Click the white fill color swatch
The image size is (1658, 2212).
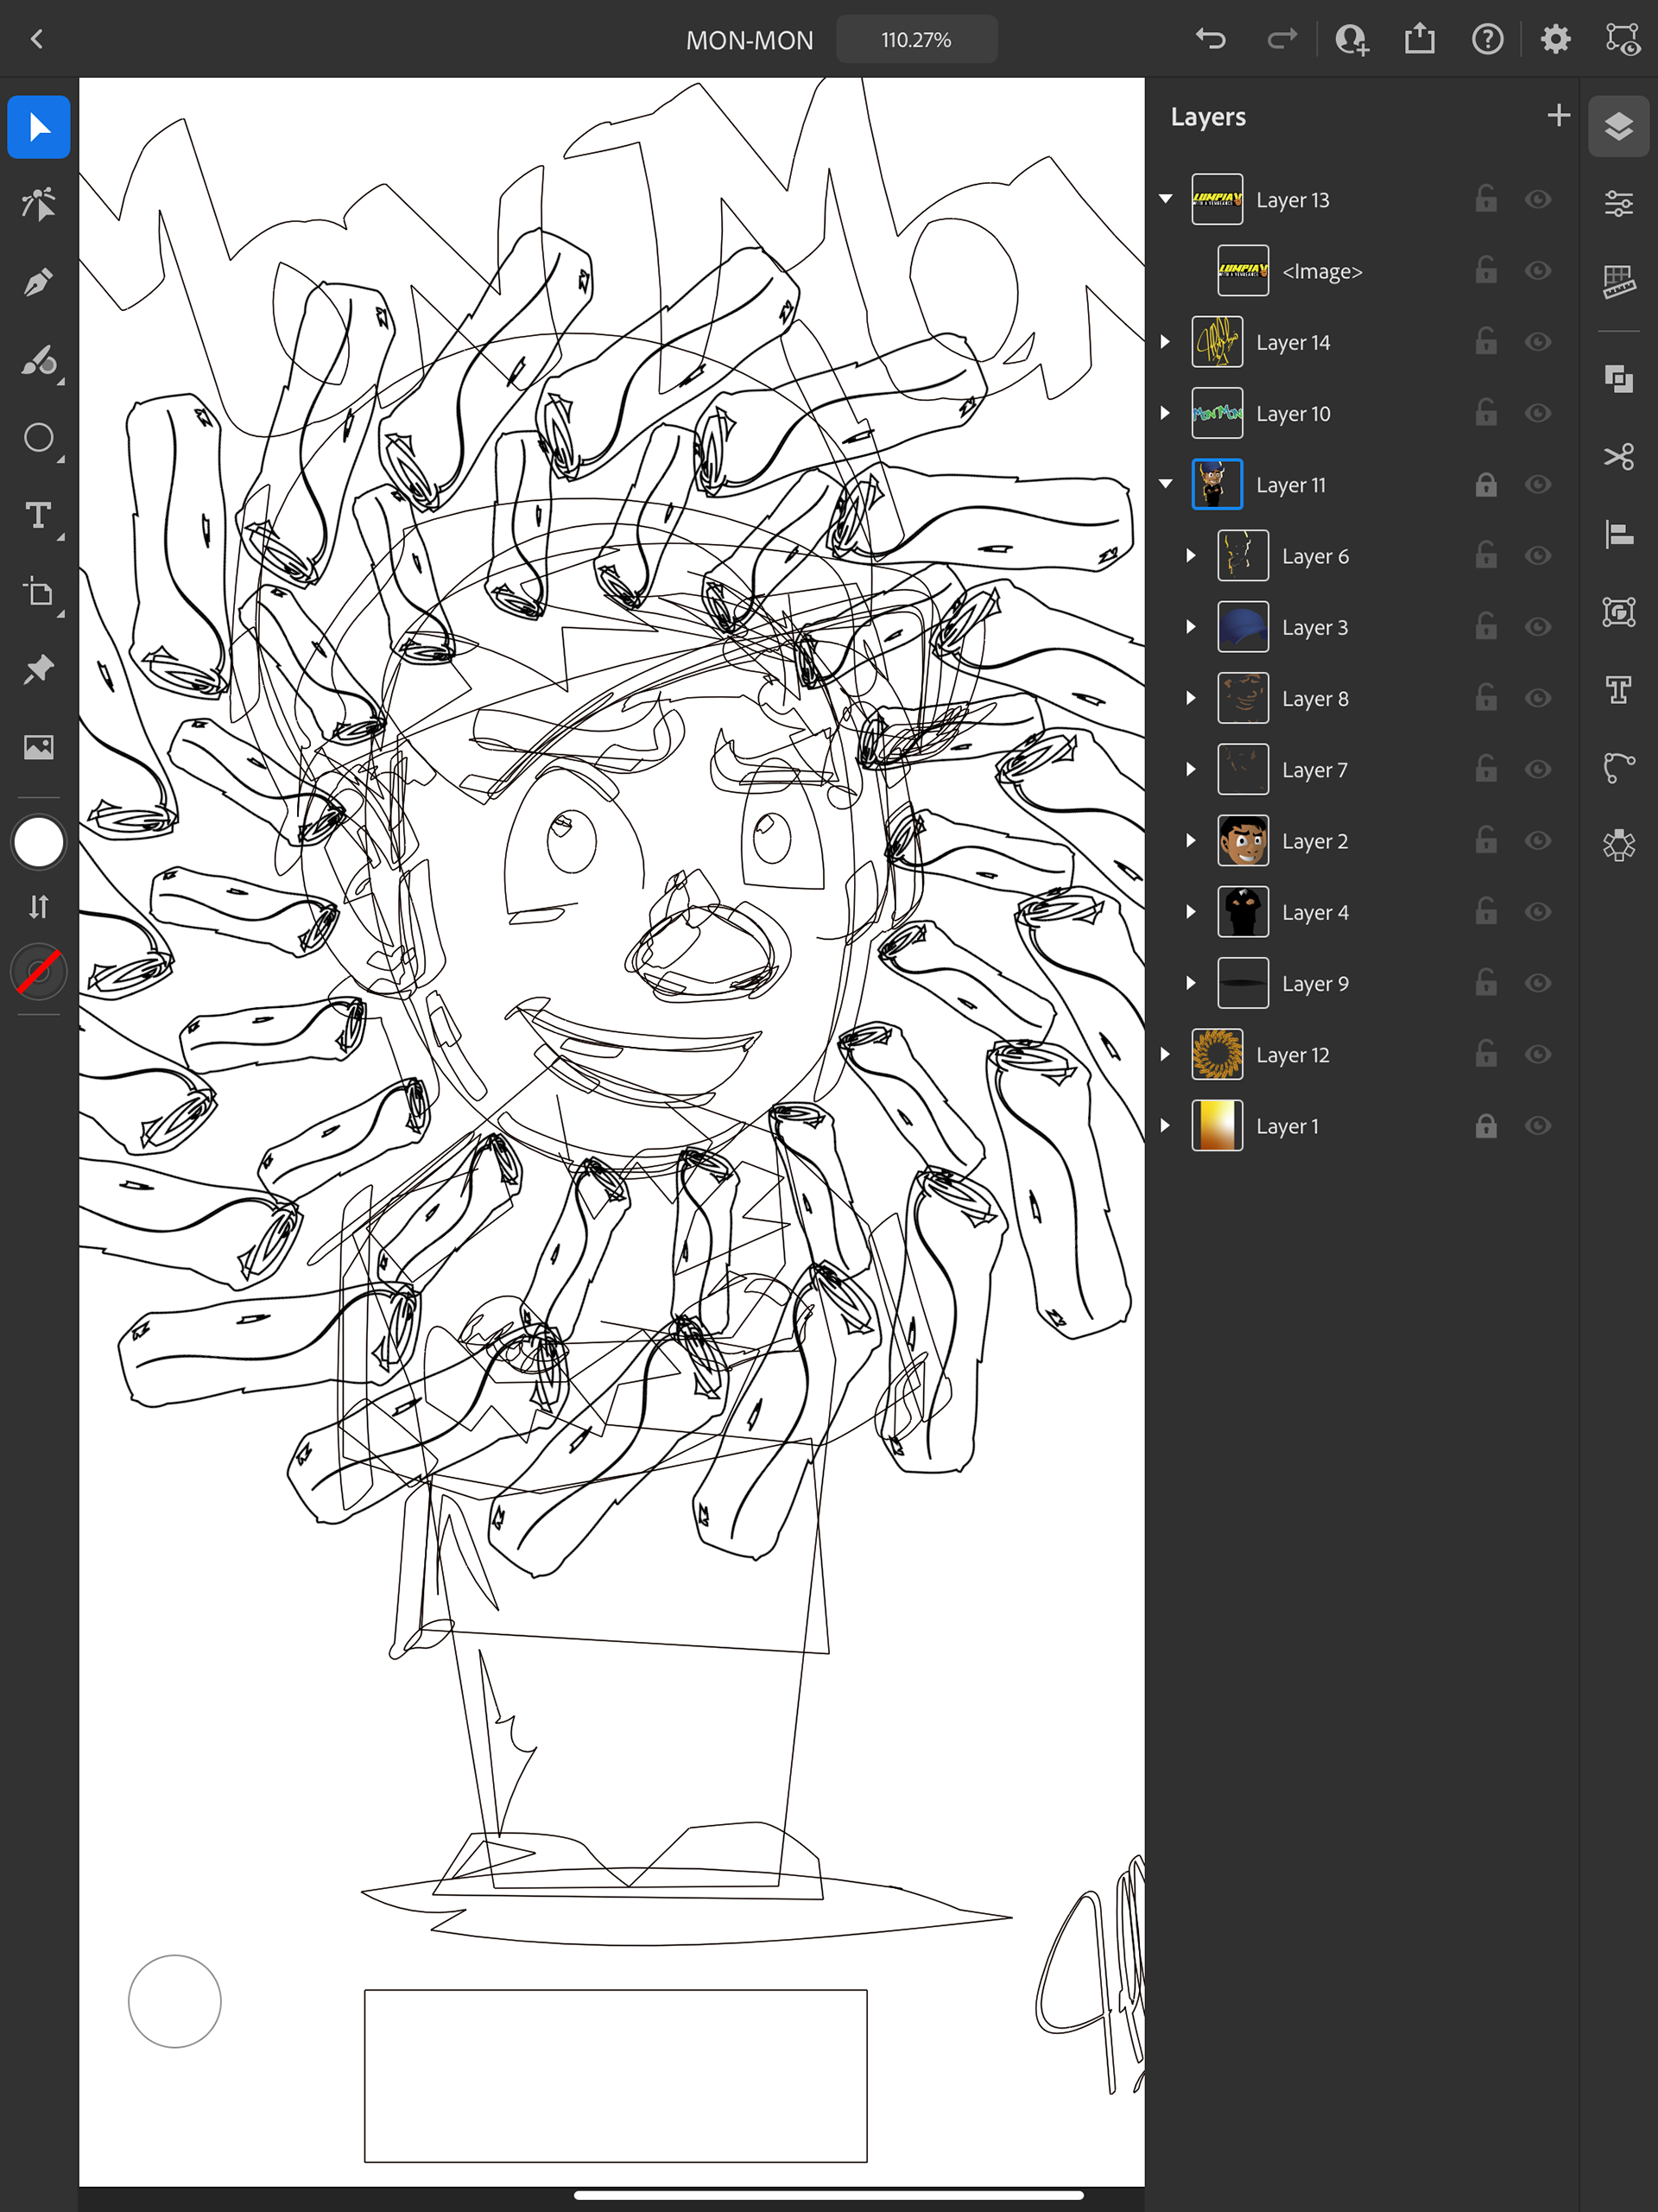(38, 842)
